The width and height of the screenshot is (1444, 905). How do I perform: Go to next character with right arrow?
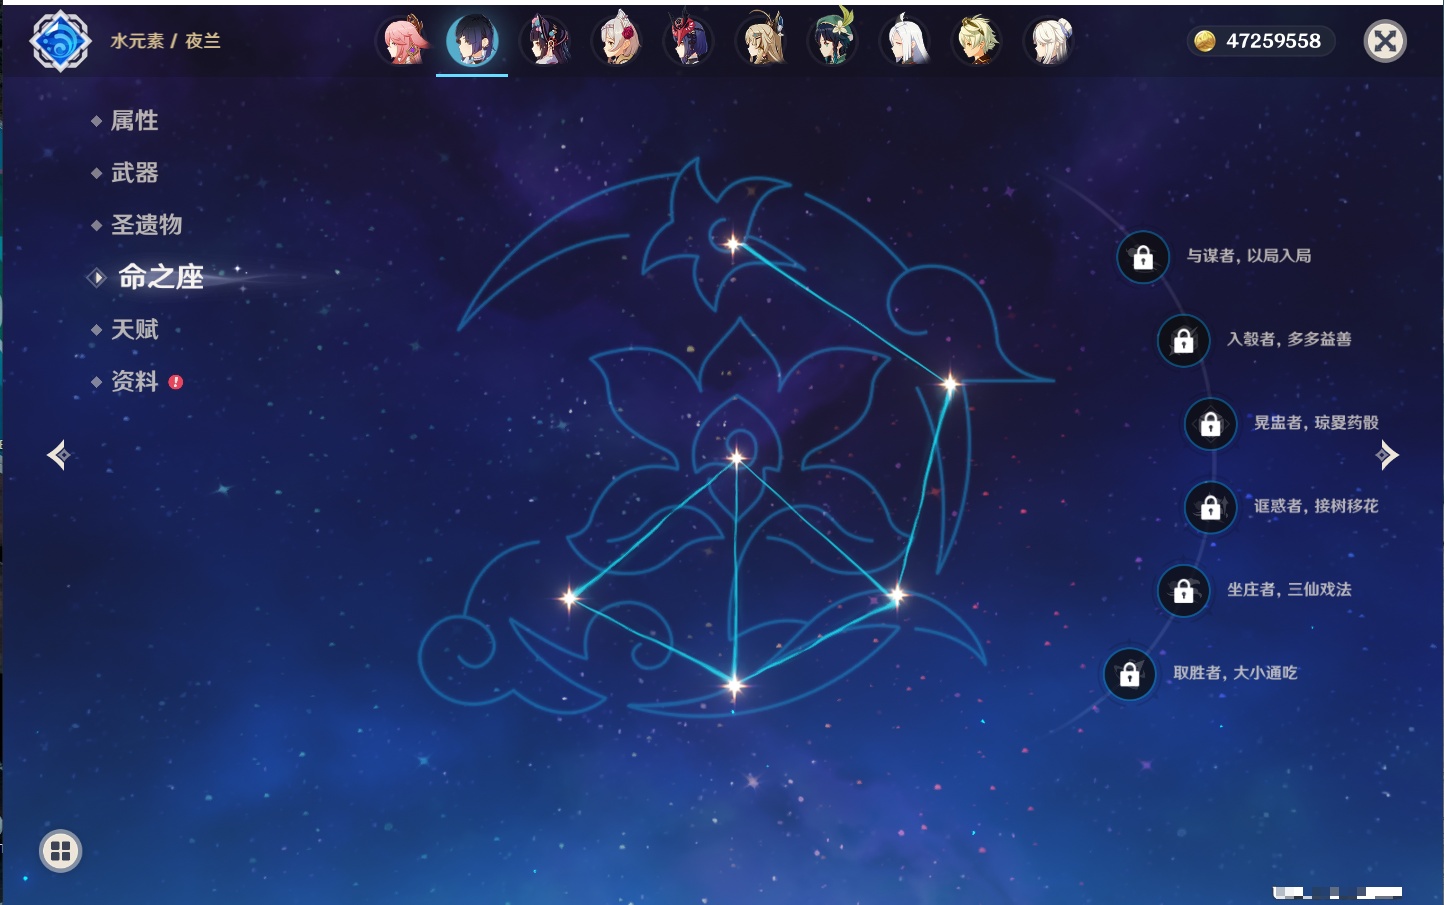coord(1387,455)
